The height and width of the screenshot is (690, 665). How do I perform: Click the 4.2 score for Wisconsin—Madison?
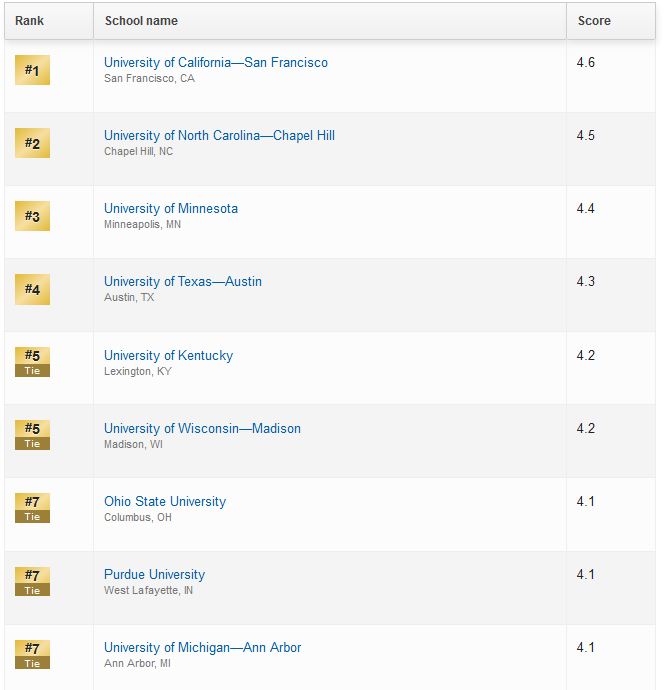(586, 429)
